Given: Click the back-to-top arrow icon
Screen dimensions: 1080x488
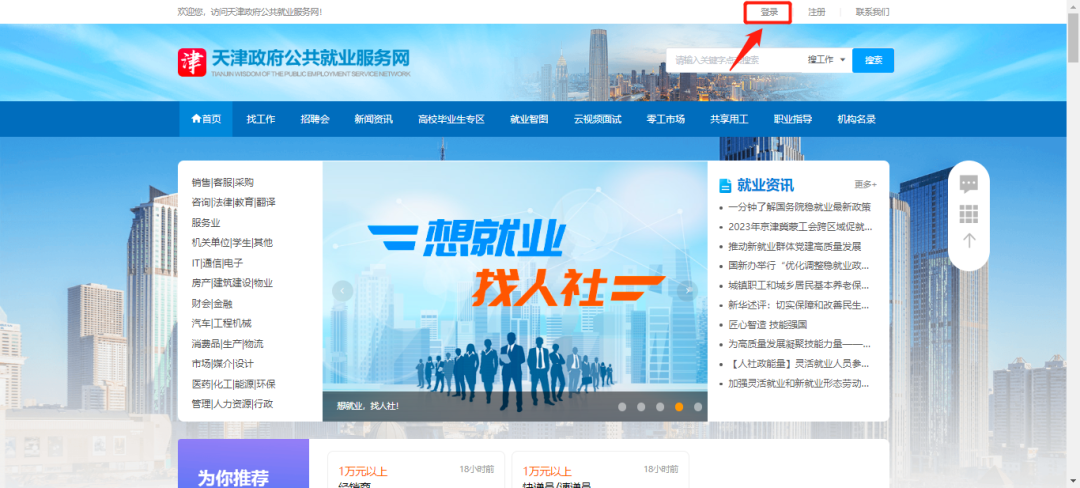Looking at the screenshot, I should 968,240.
